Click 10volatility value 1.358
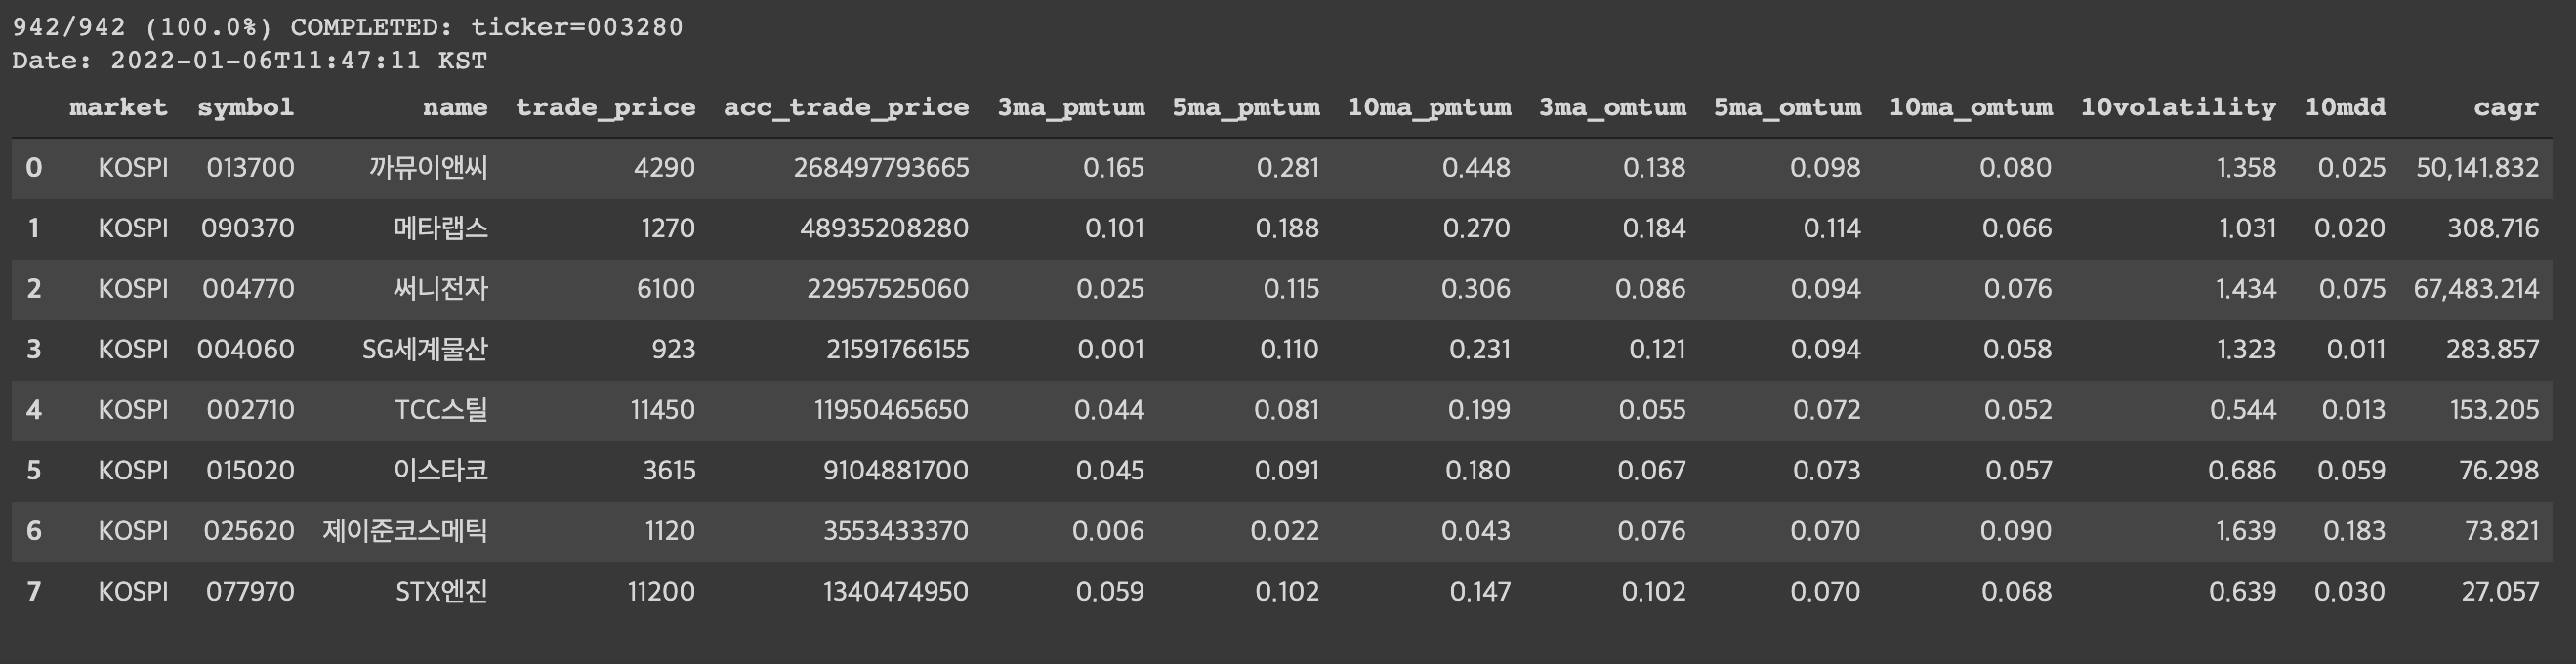 [x=2246, y=167]
